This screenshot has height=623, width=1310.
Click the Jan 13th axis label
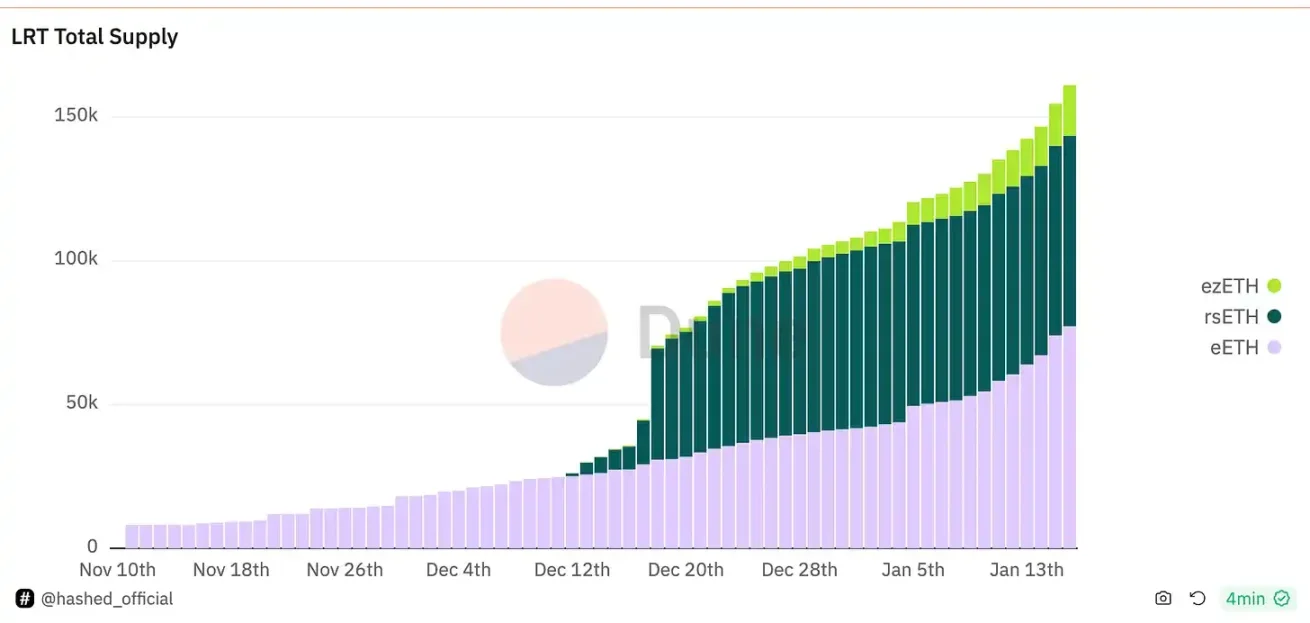(1027, 570)
